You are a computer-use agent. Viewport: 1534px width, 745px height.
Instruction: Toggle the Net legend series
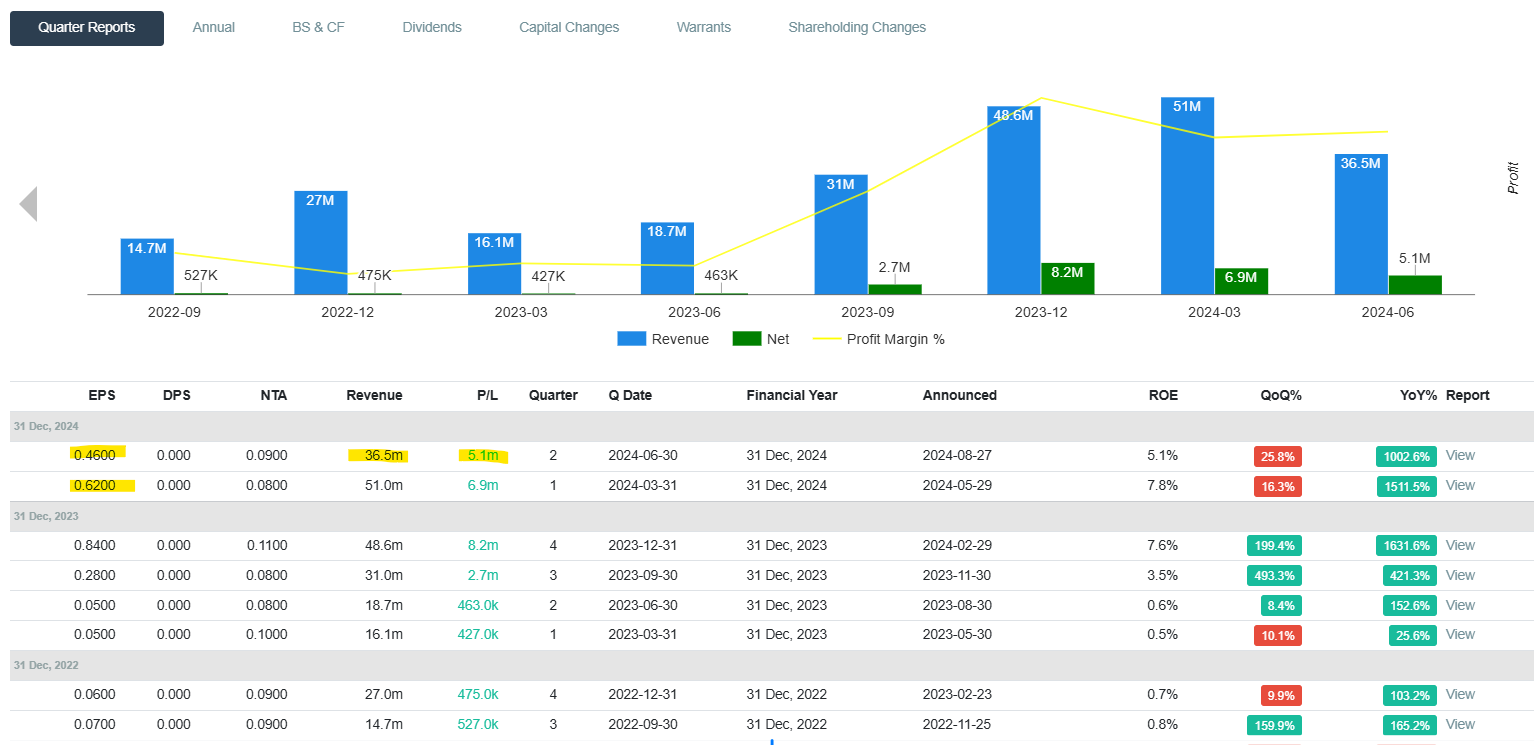(761, 339)
